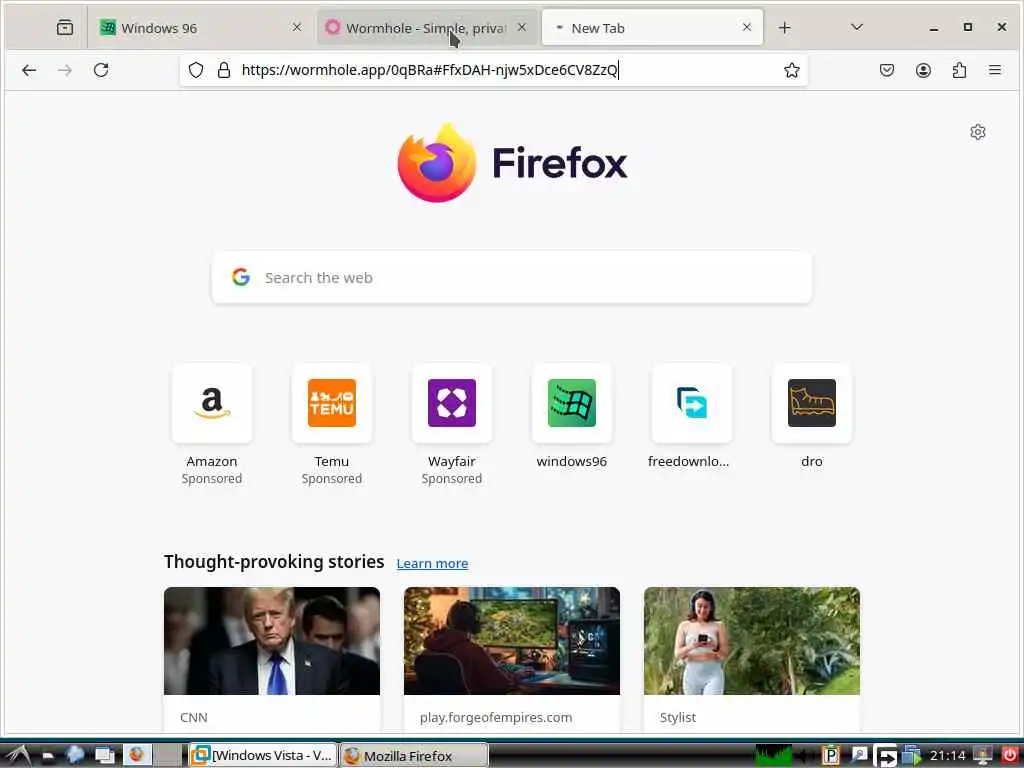The height and width of the screenshot is (768, 1024).
Task: Open a new tab with plus button
Action: [784, 27]
